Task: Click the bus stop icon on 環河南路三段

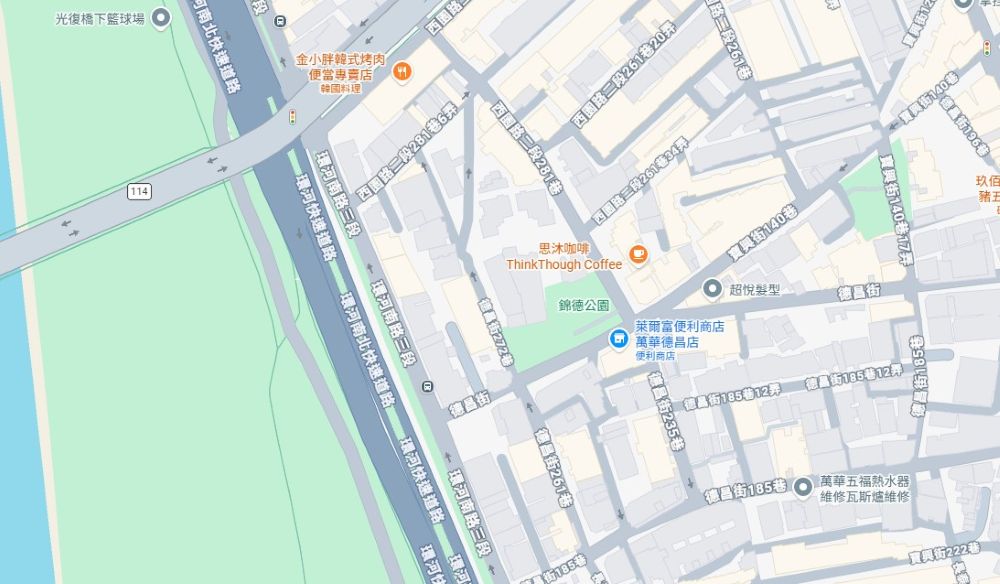Action: [x=427, y=386]
